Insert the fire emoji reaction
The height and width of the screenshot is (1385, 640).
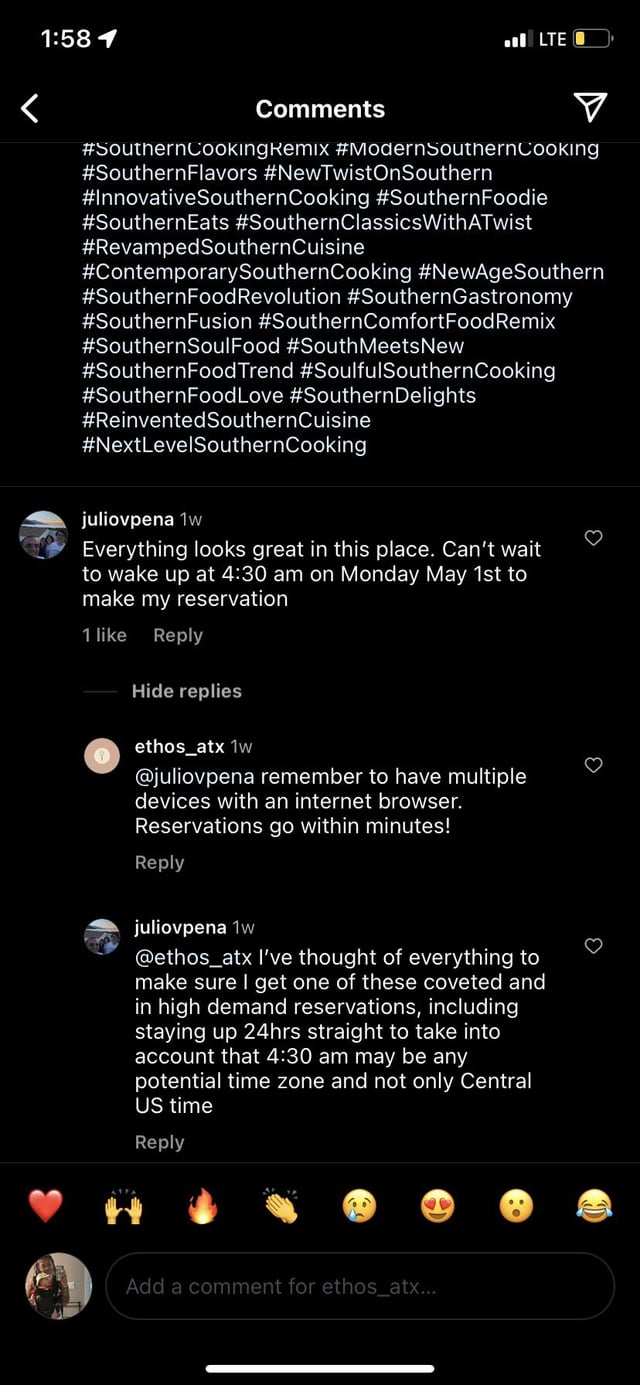click(x=202, y=1206)
